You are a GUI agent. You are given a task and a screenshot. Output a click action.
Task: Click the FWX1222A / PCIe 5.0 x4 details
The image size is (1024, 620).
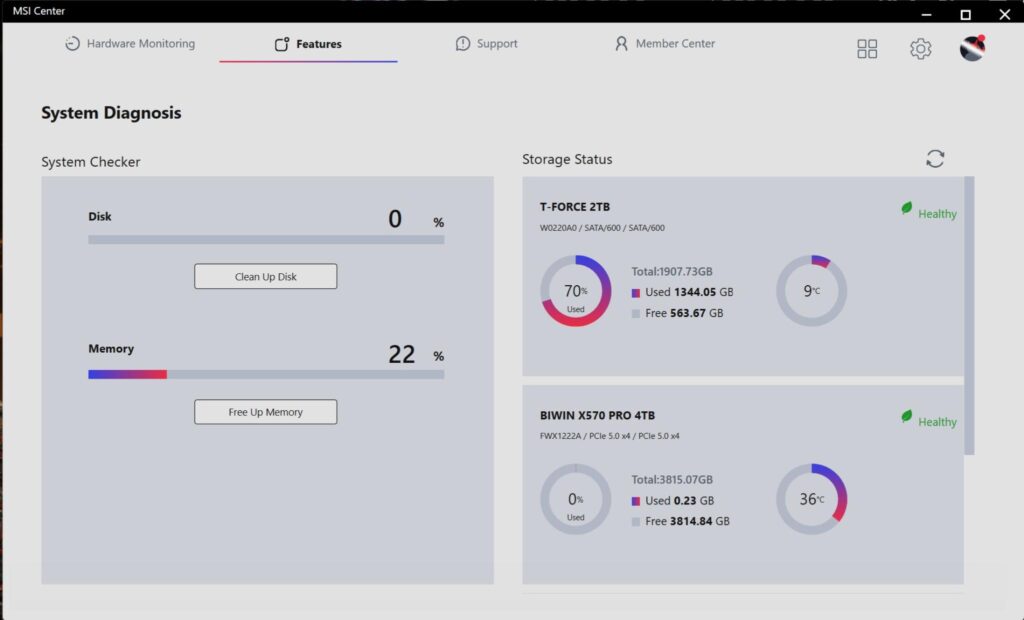coord(609,436)
